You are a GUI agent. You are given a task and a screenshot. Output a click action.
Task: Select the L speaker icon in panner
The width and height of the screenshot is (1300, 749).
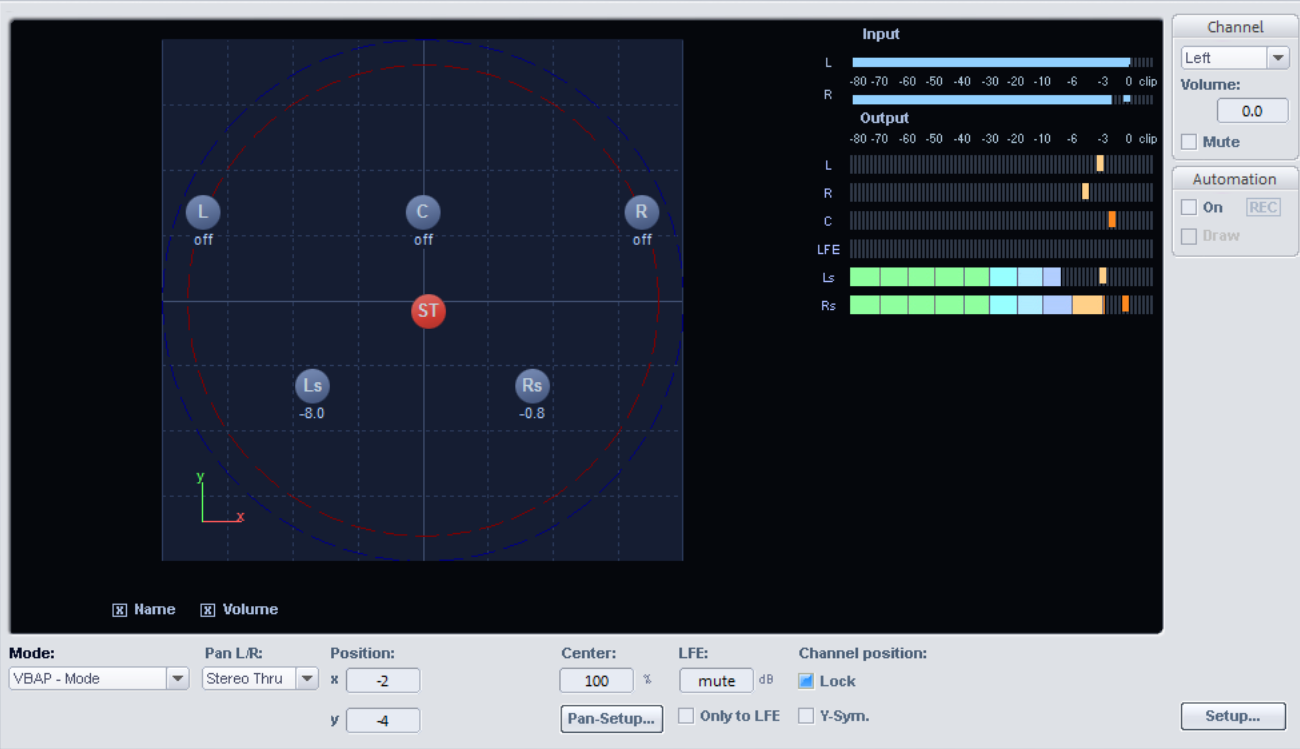203,212
